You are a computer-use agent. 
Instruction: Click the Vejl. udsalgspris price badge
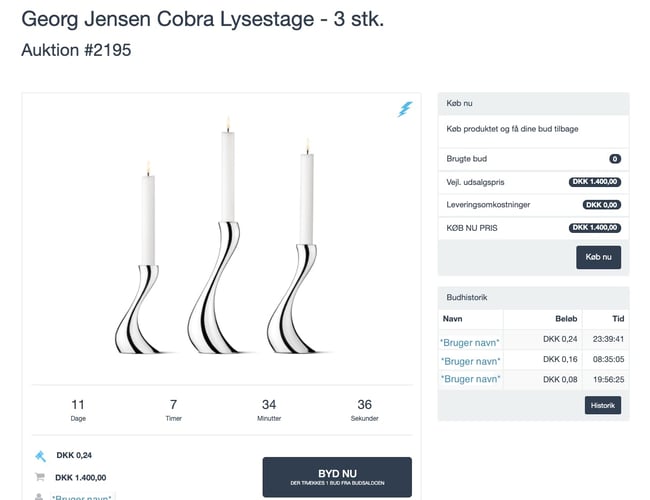click(595, 182)
